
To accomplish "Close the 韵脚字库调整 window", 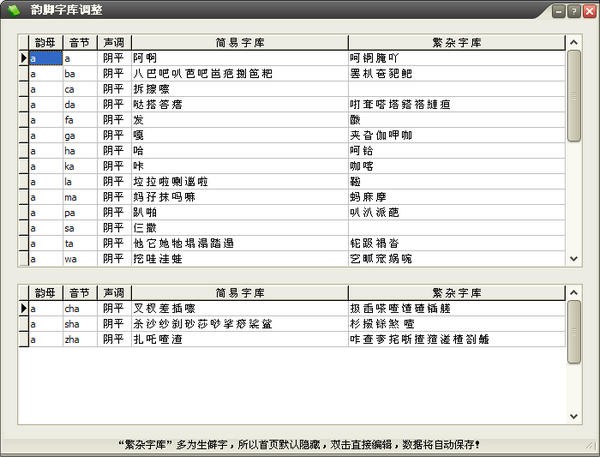I will 589,11.
